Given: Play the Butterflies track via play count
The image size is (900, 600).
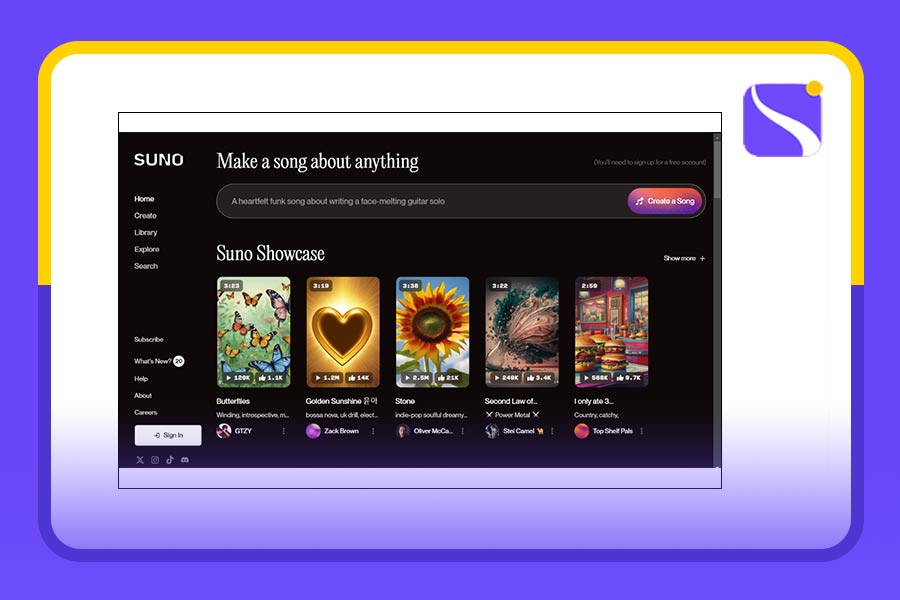Looking at the screenshot, I should click(x=237, y=378).
